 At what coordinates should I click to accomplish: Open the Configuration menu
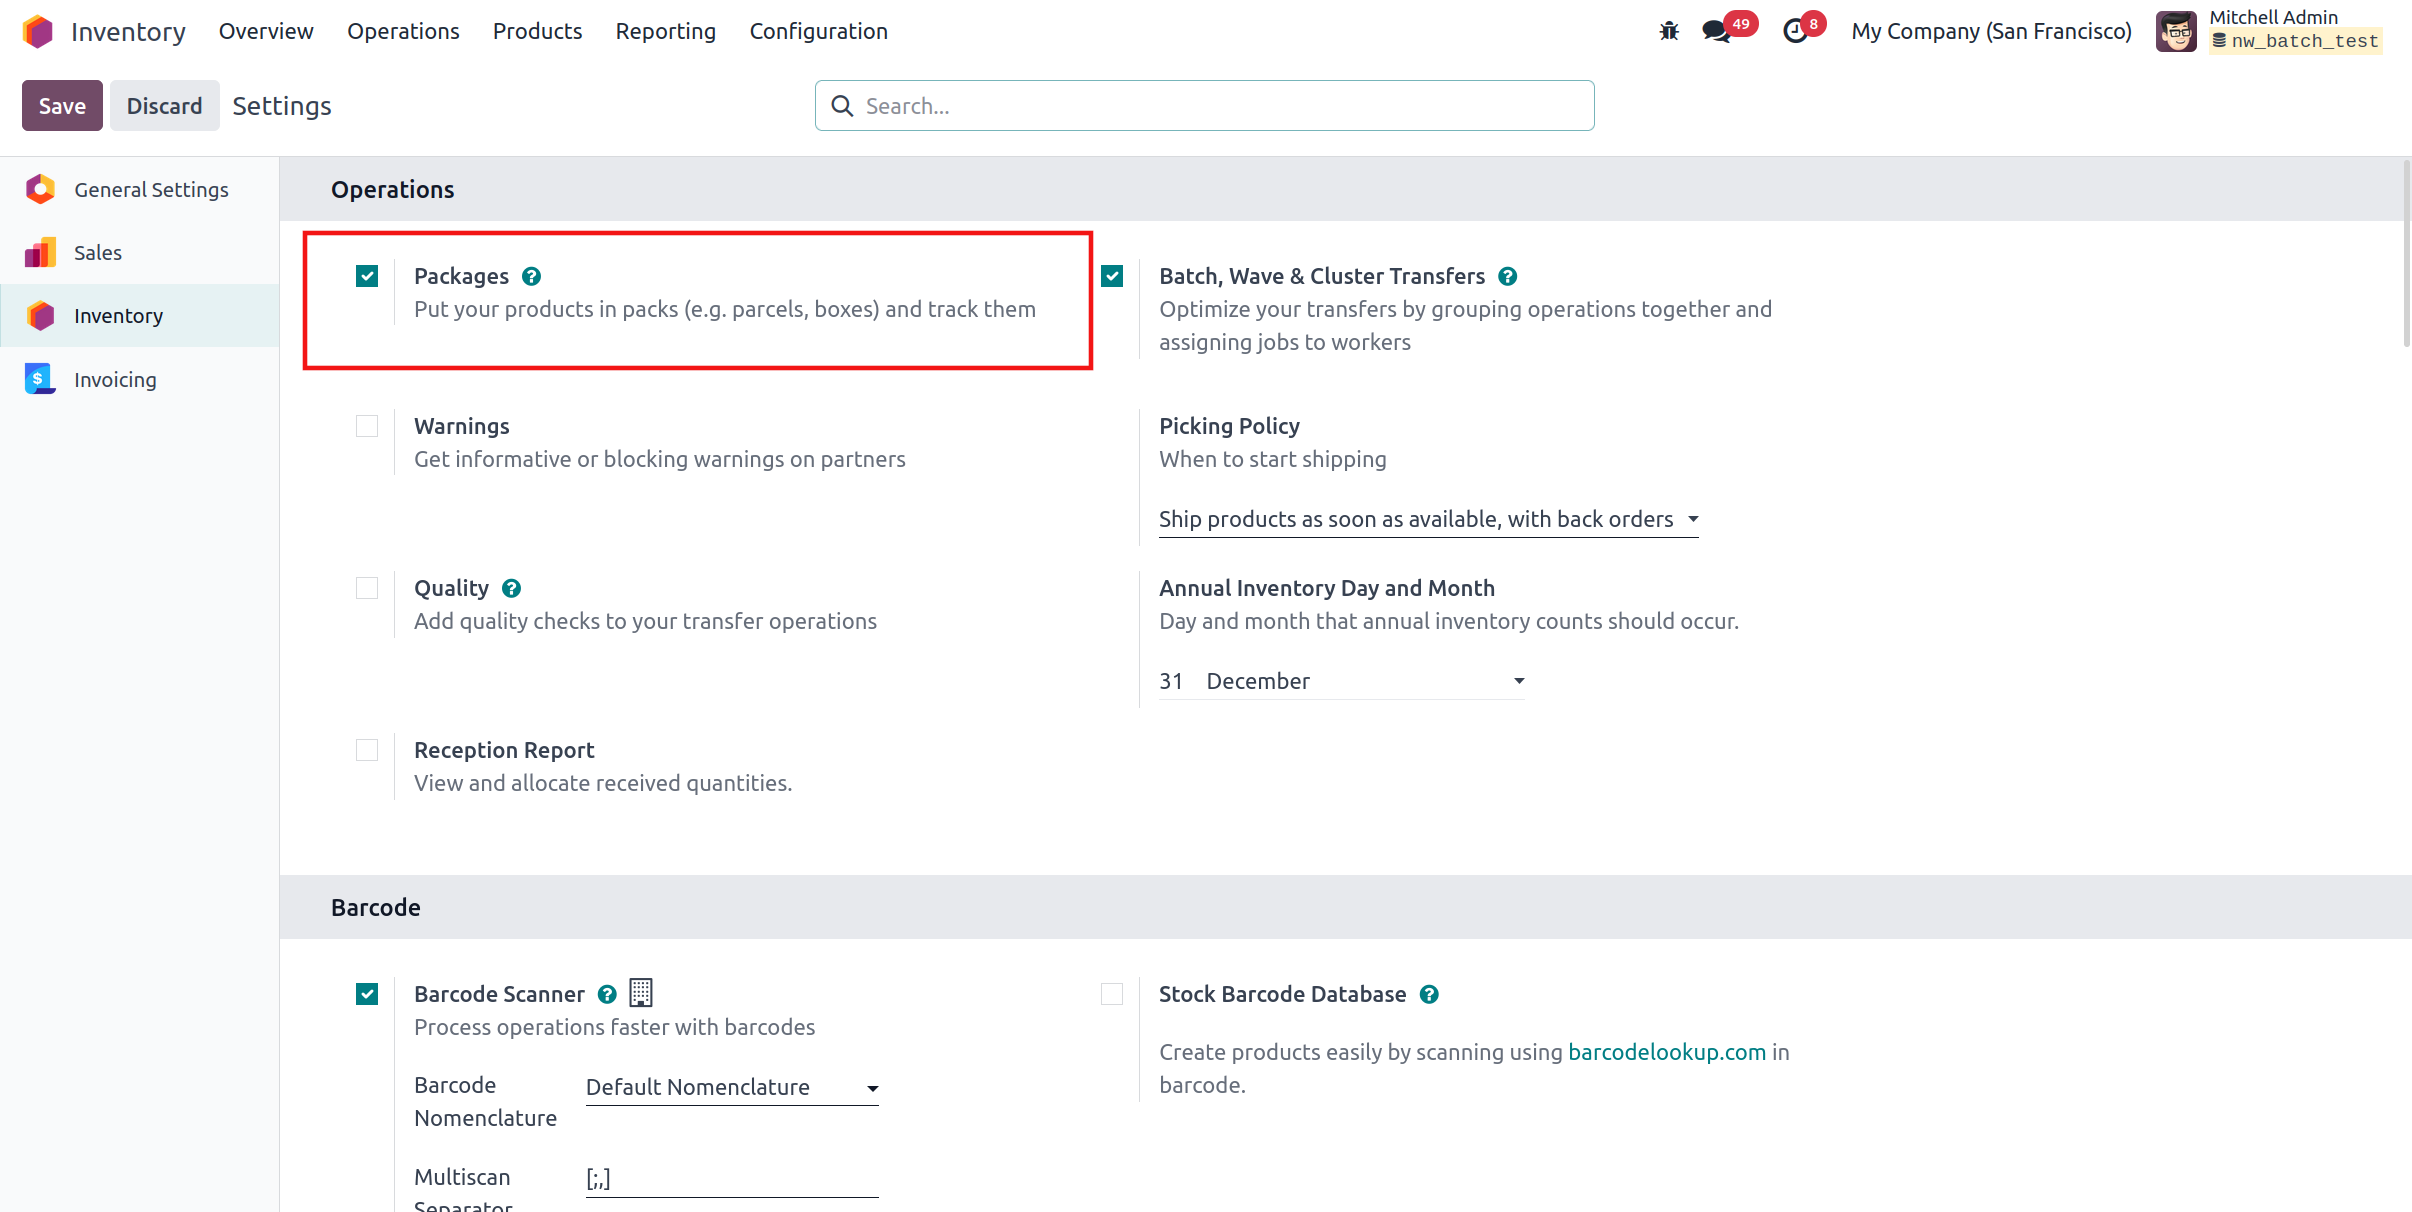(818, 31)
